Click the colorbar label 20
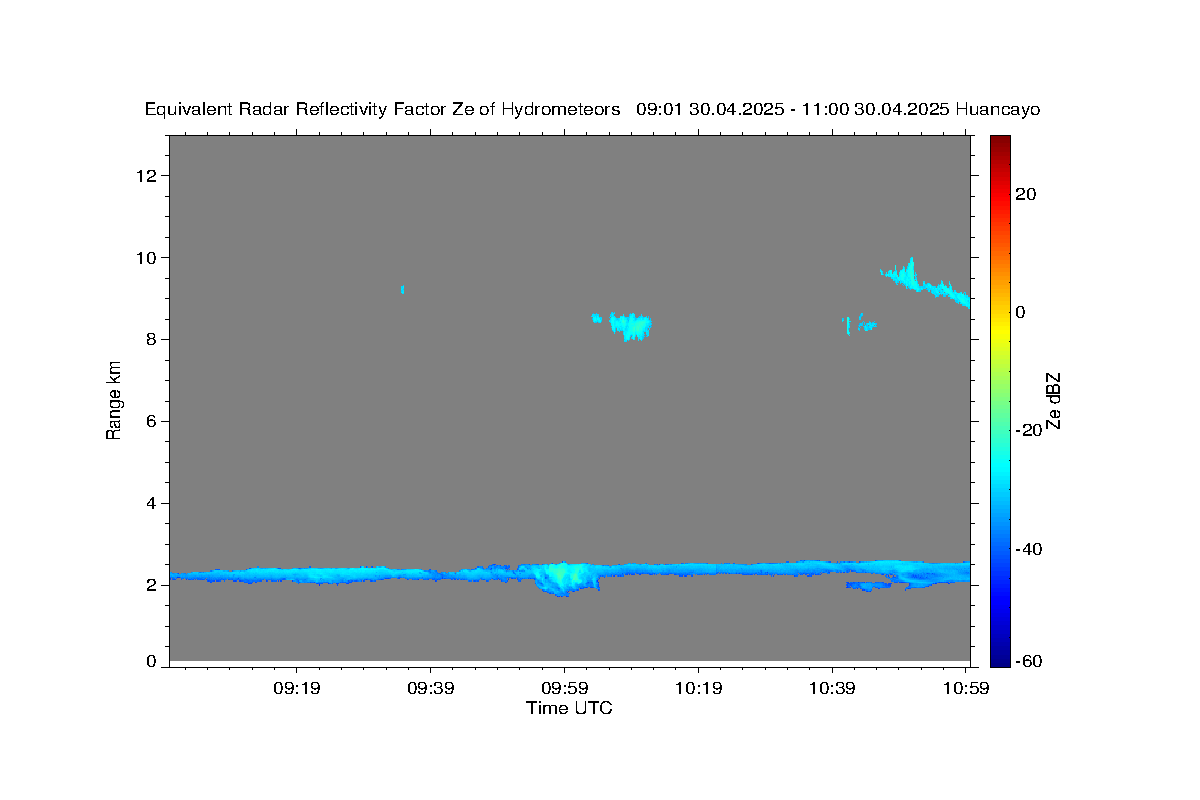Image resolution: width=1200 pixels, height=800 pixels. [x=1025, y=194]
